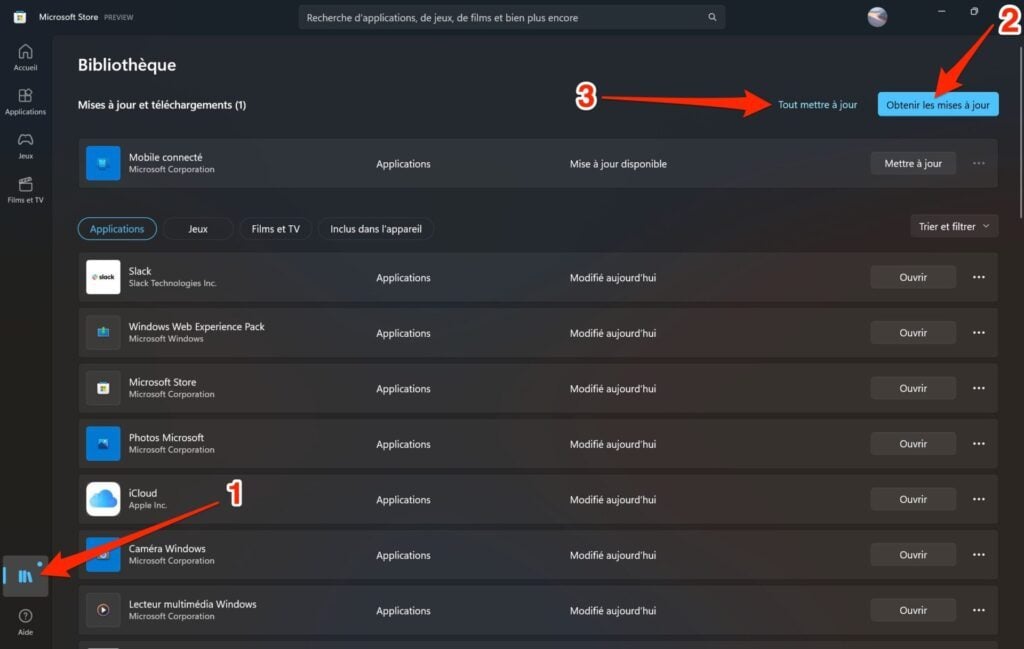Open more options for Photos Microsoft
1024x649 pixels.
point(978,443)
